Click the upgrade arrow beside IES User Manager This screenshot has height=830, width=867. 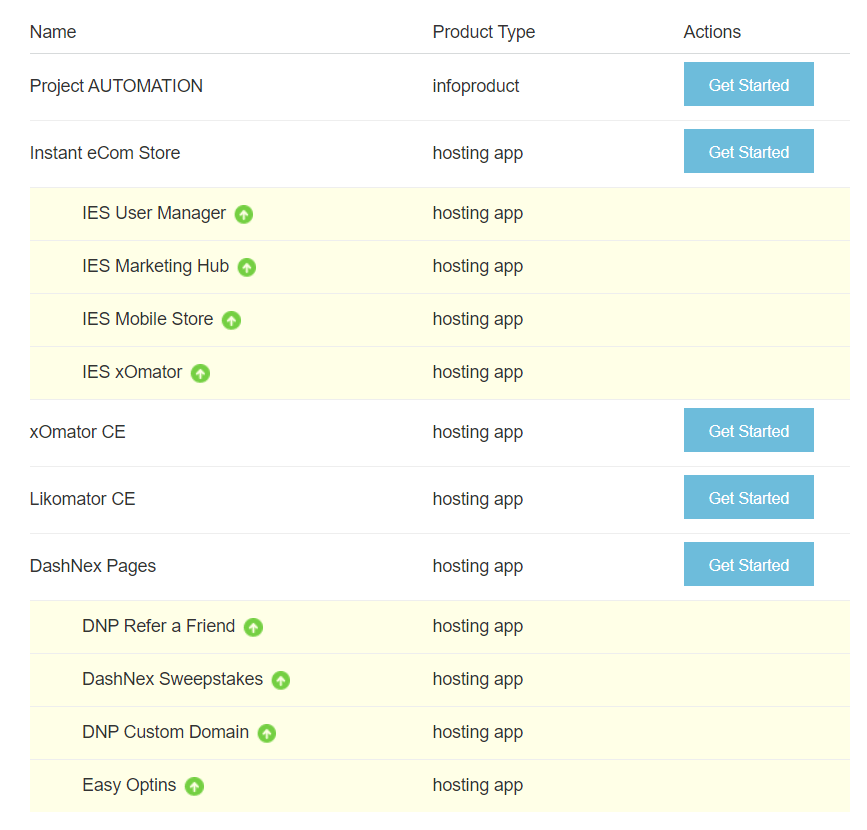pyautogui.click(x=244, y=214)
